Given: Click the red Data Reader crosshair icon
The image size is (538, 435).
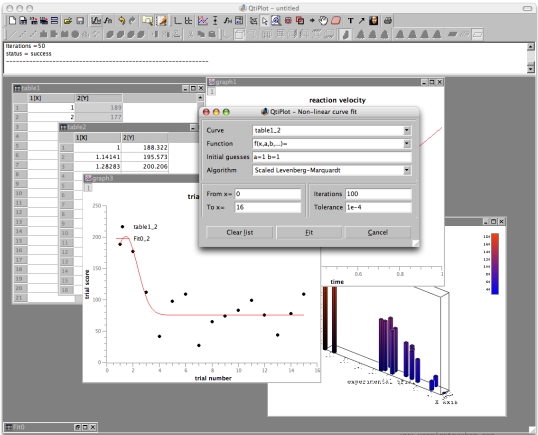Looking at the screenshot, I should [x=288, y=21].
